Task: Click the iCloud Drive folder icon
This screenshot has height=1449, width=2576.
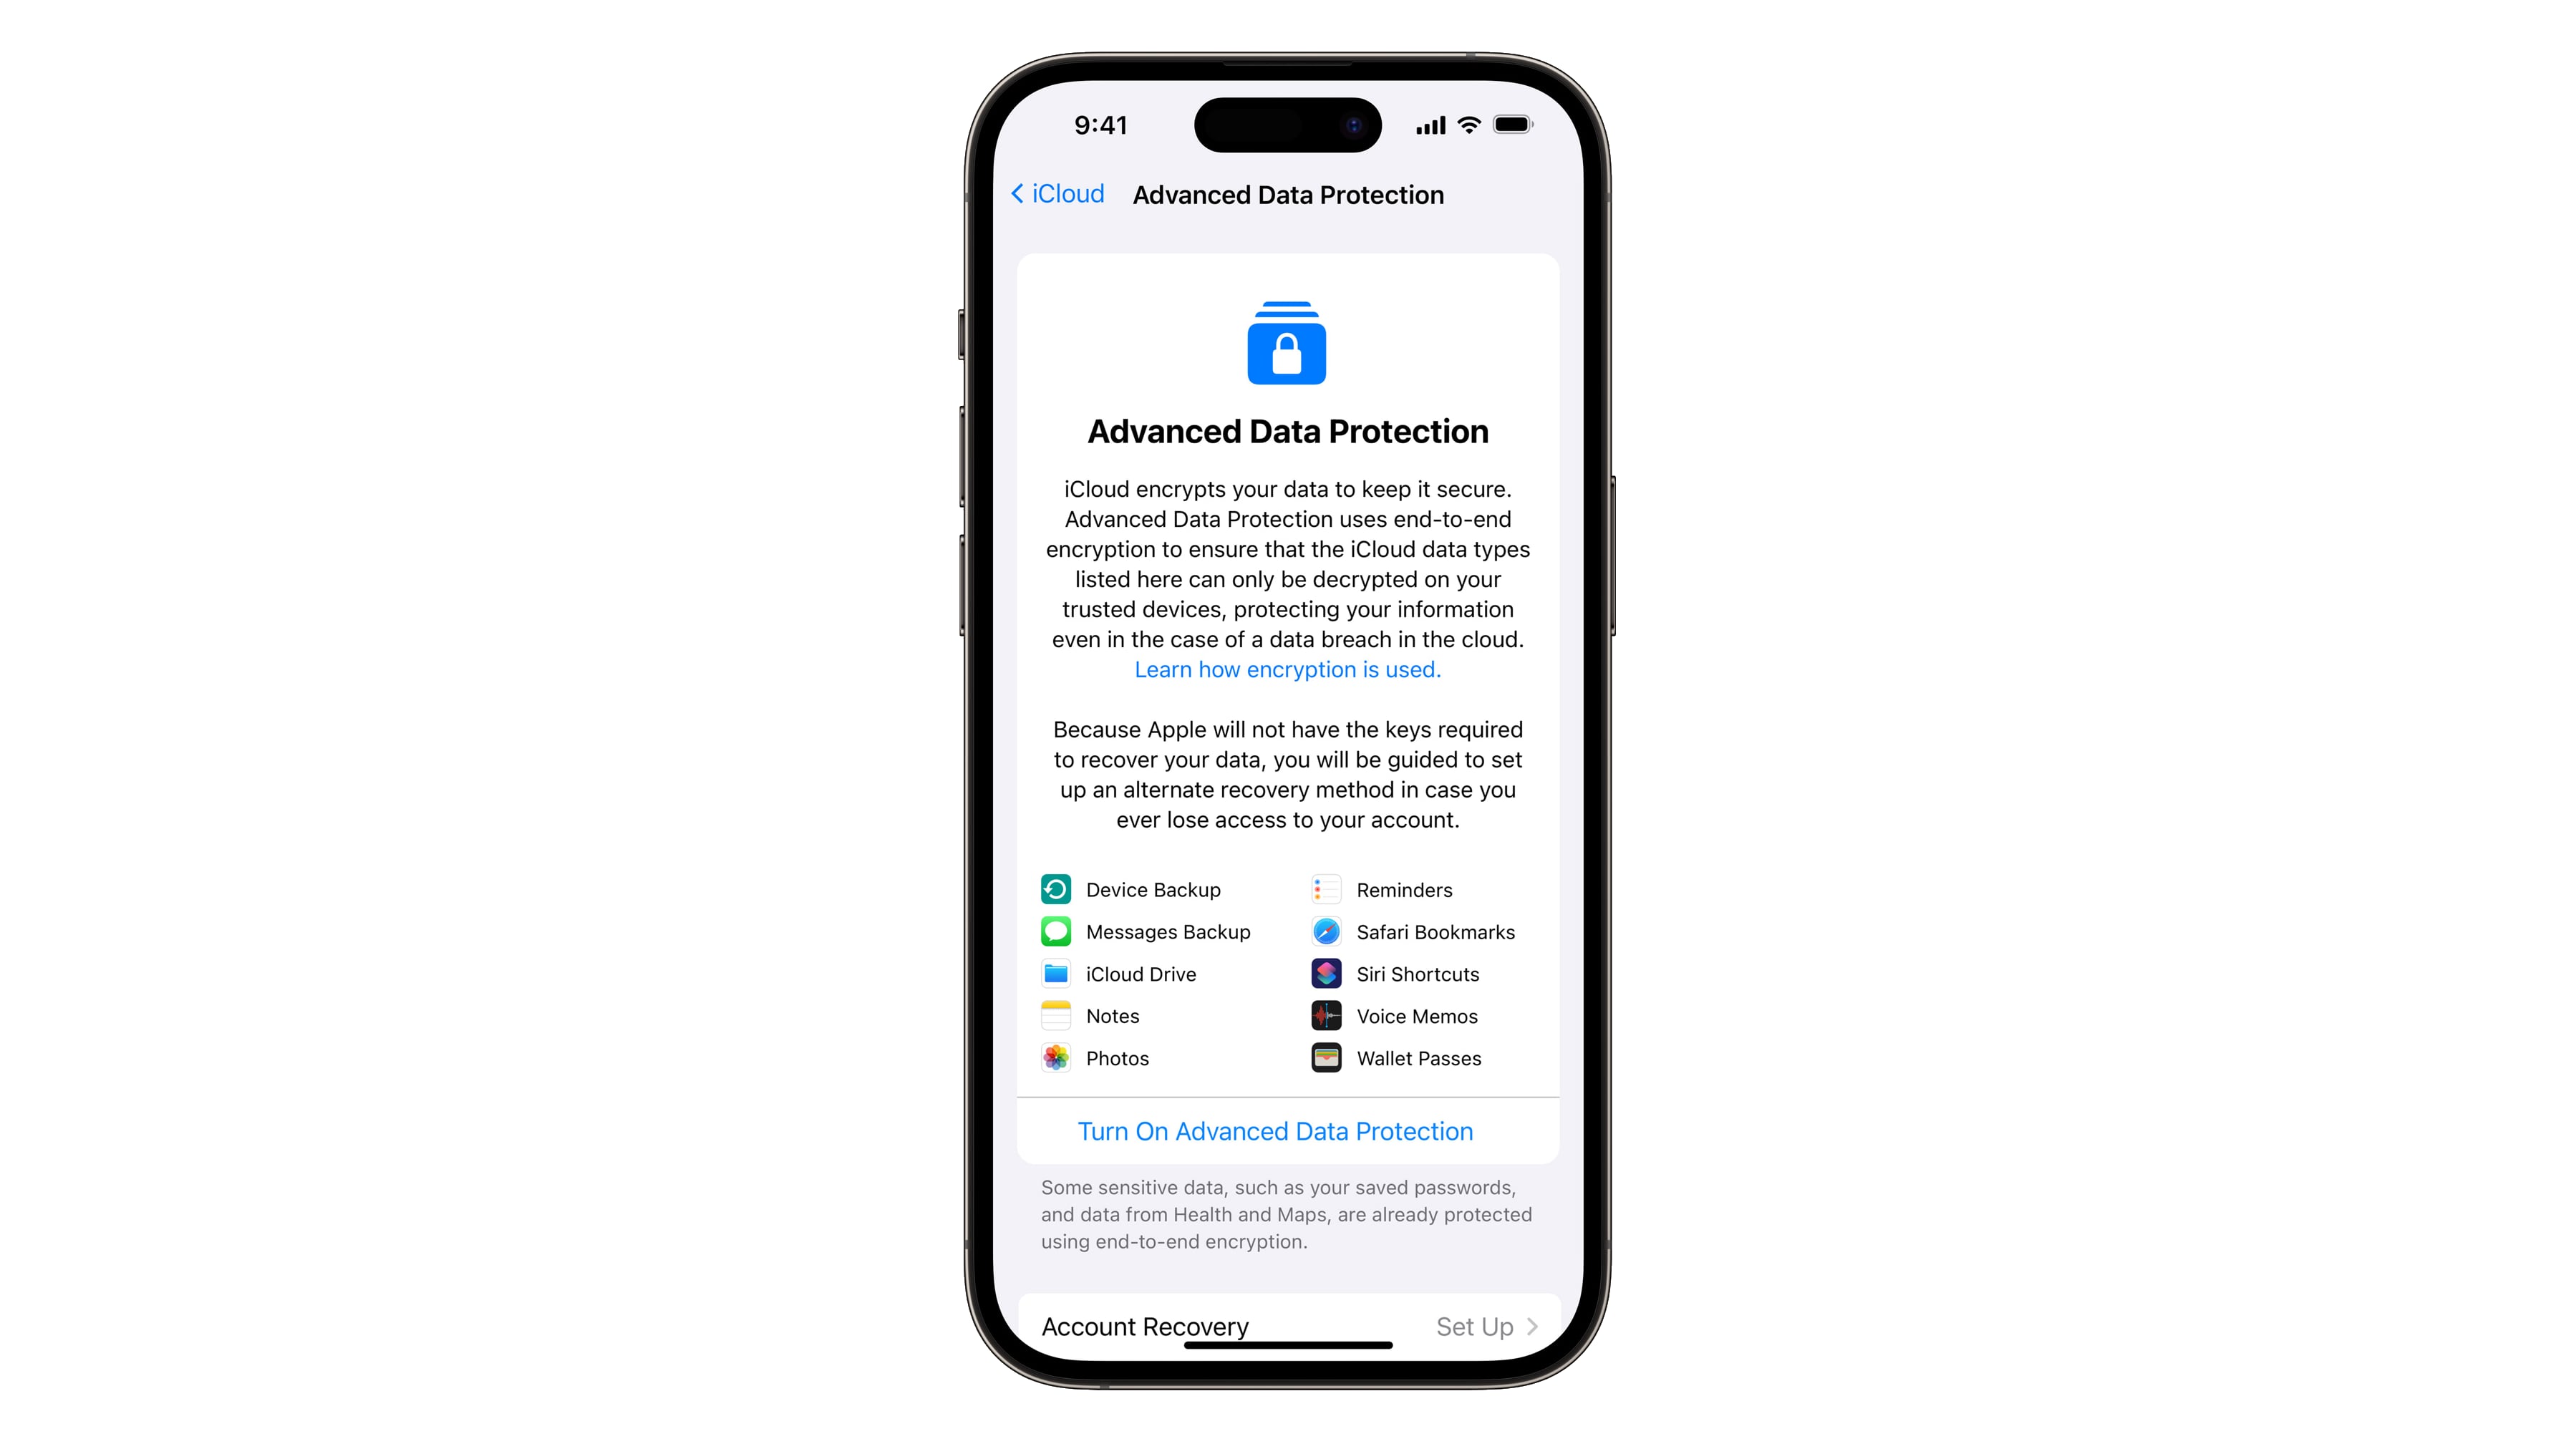Action: click(1056, 973)
